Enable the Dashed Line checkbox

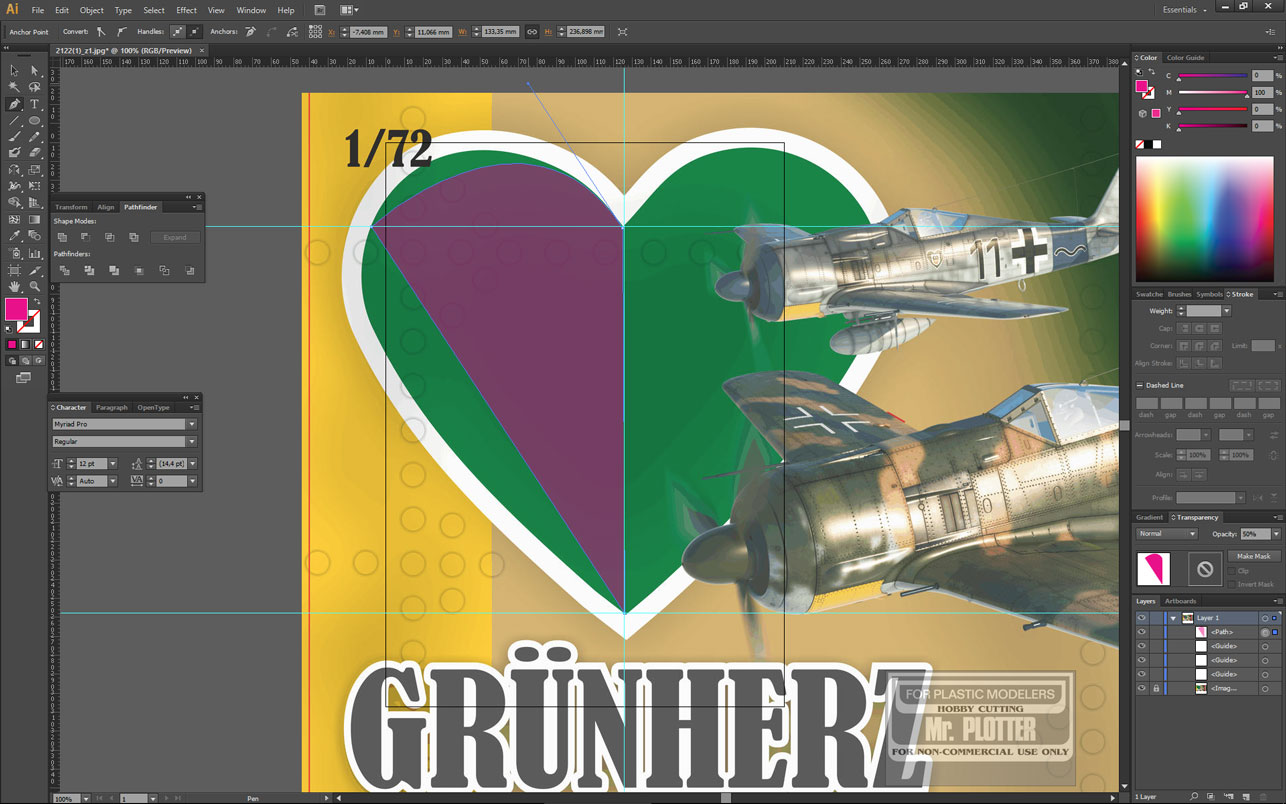coord(1140,385)
